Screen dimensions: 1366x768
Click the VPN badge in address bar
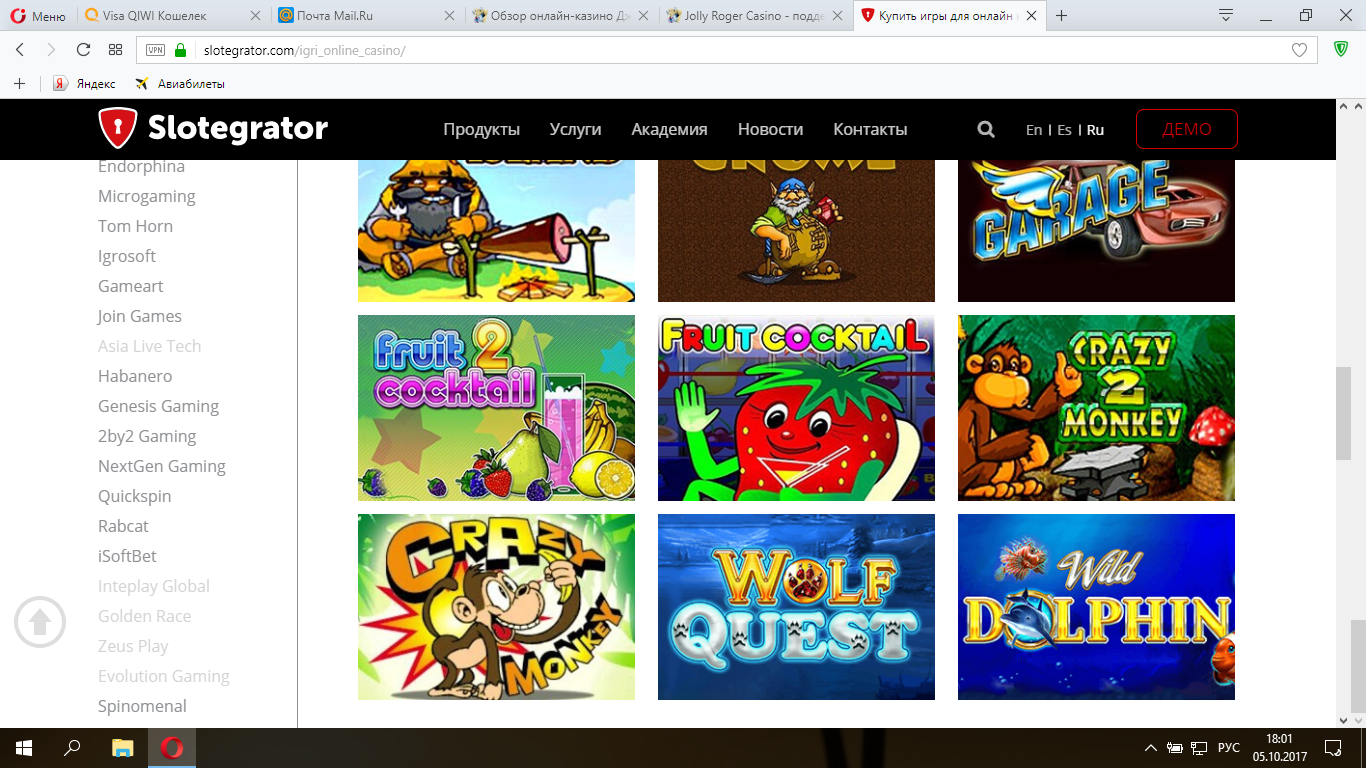(156, 50)
